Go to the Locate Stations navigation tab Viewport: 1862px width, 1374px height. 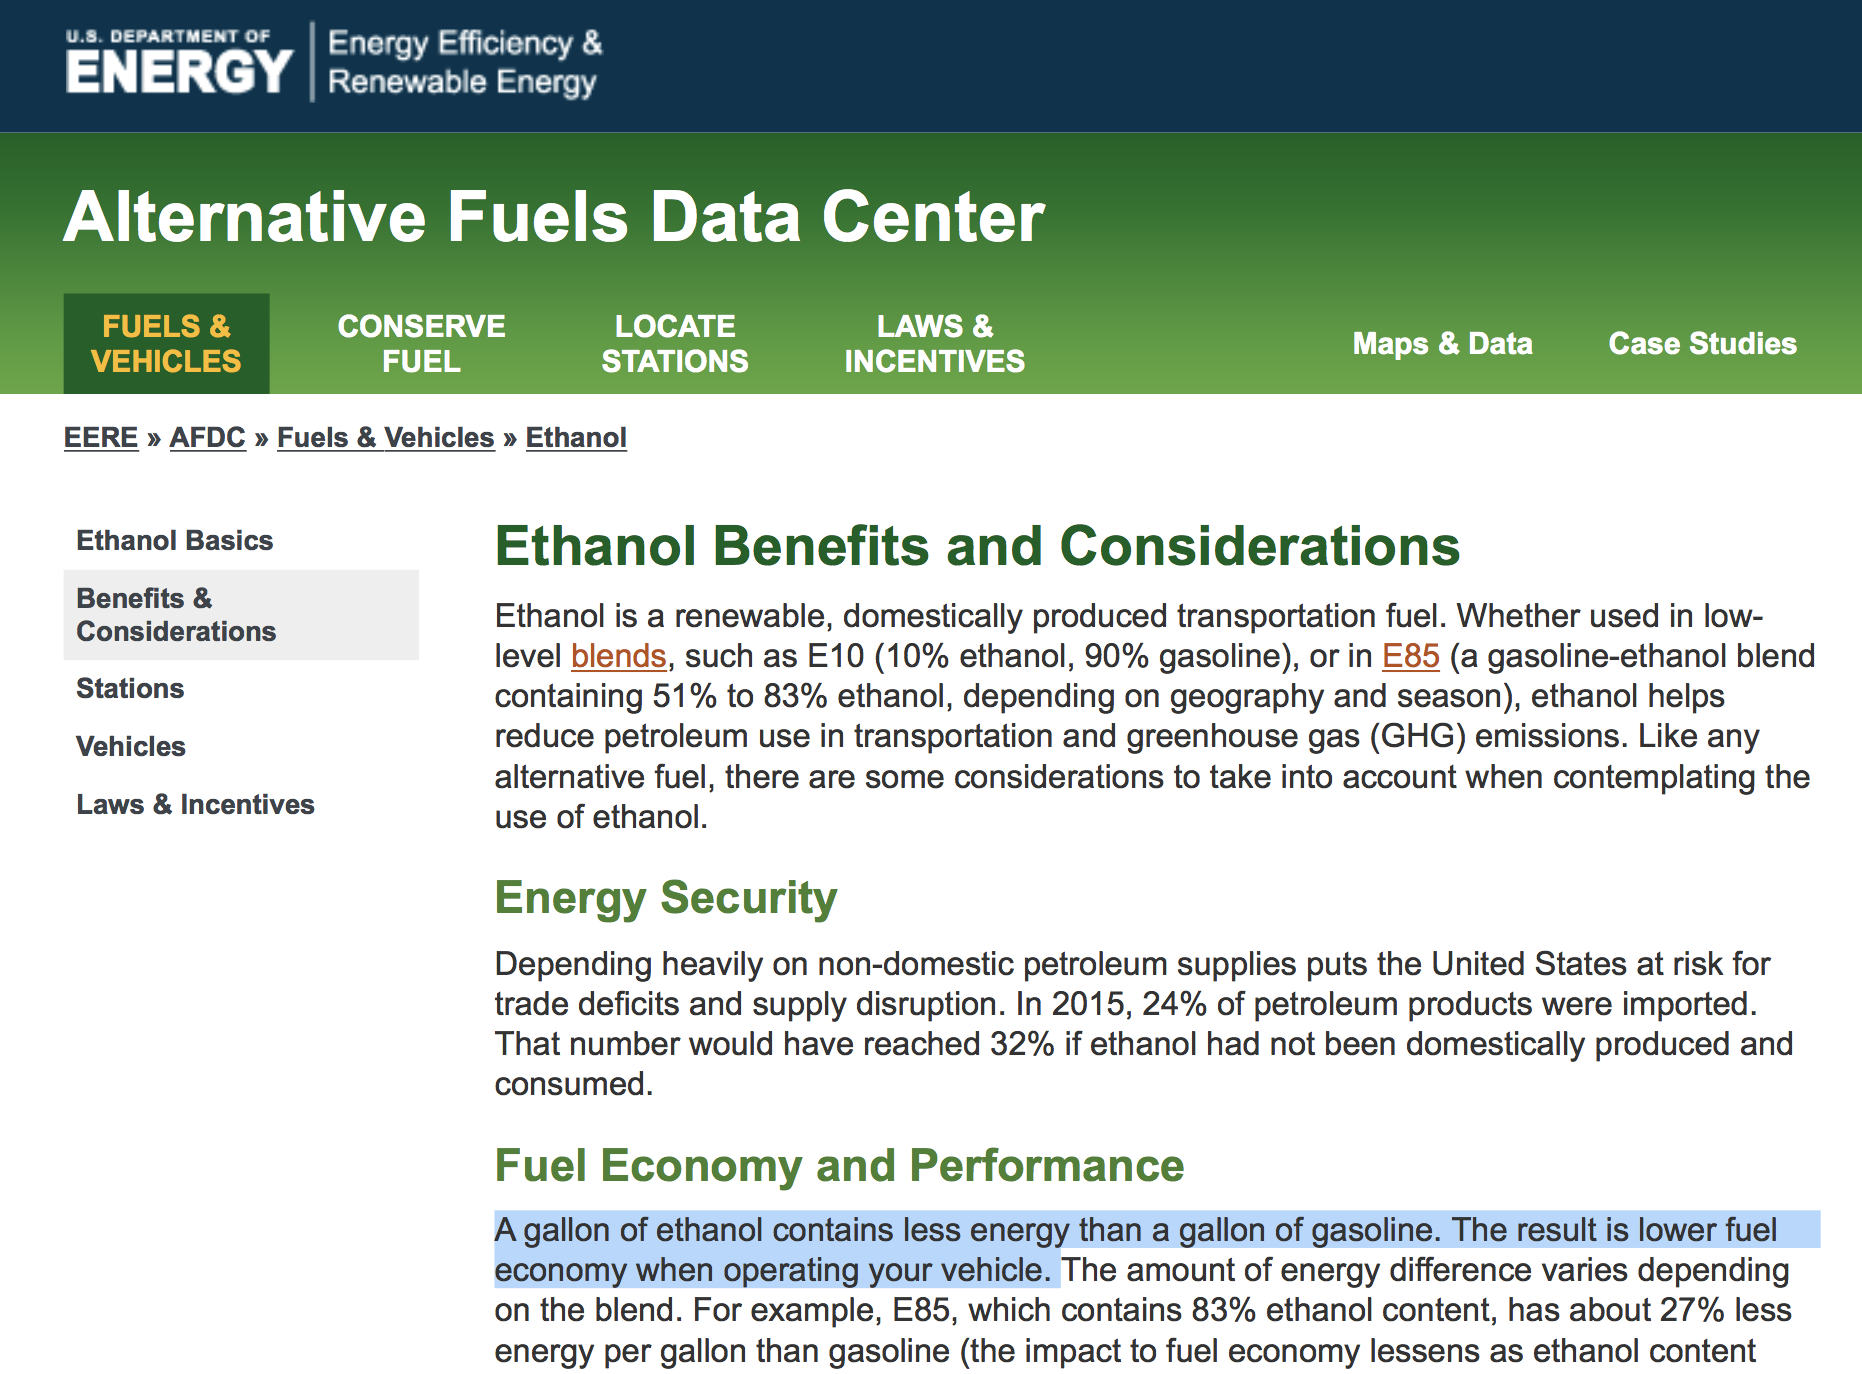point(675,343)
